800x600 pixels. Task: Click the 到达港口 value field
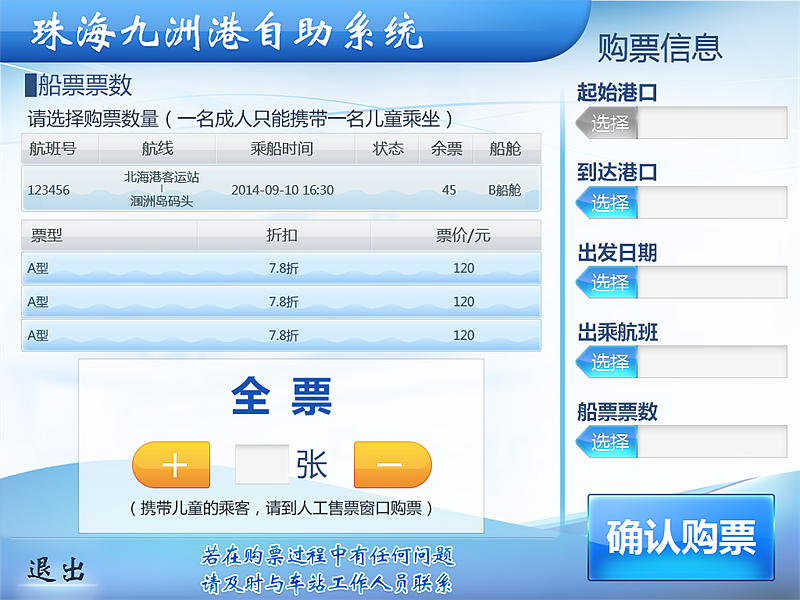pos(712,203)
